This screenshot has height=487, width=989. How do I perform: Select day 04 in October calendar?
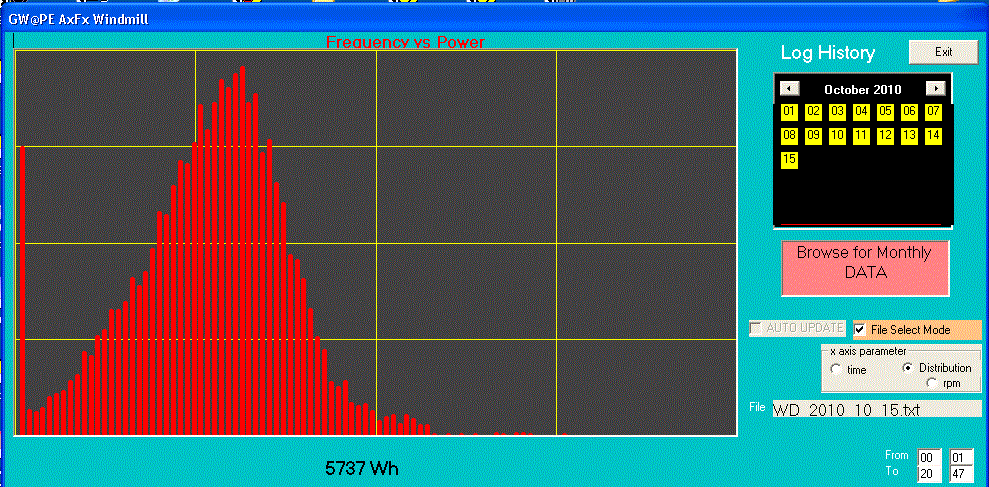click(x=861, y=111)
